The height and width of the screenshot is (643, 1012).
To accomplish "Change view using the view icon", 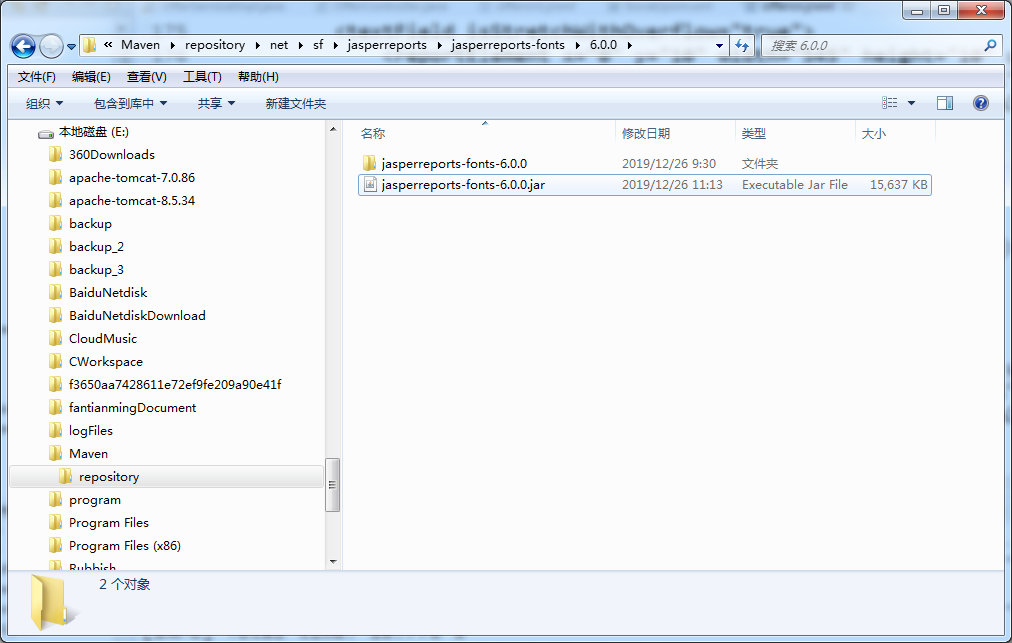I will pos(889,103).
